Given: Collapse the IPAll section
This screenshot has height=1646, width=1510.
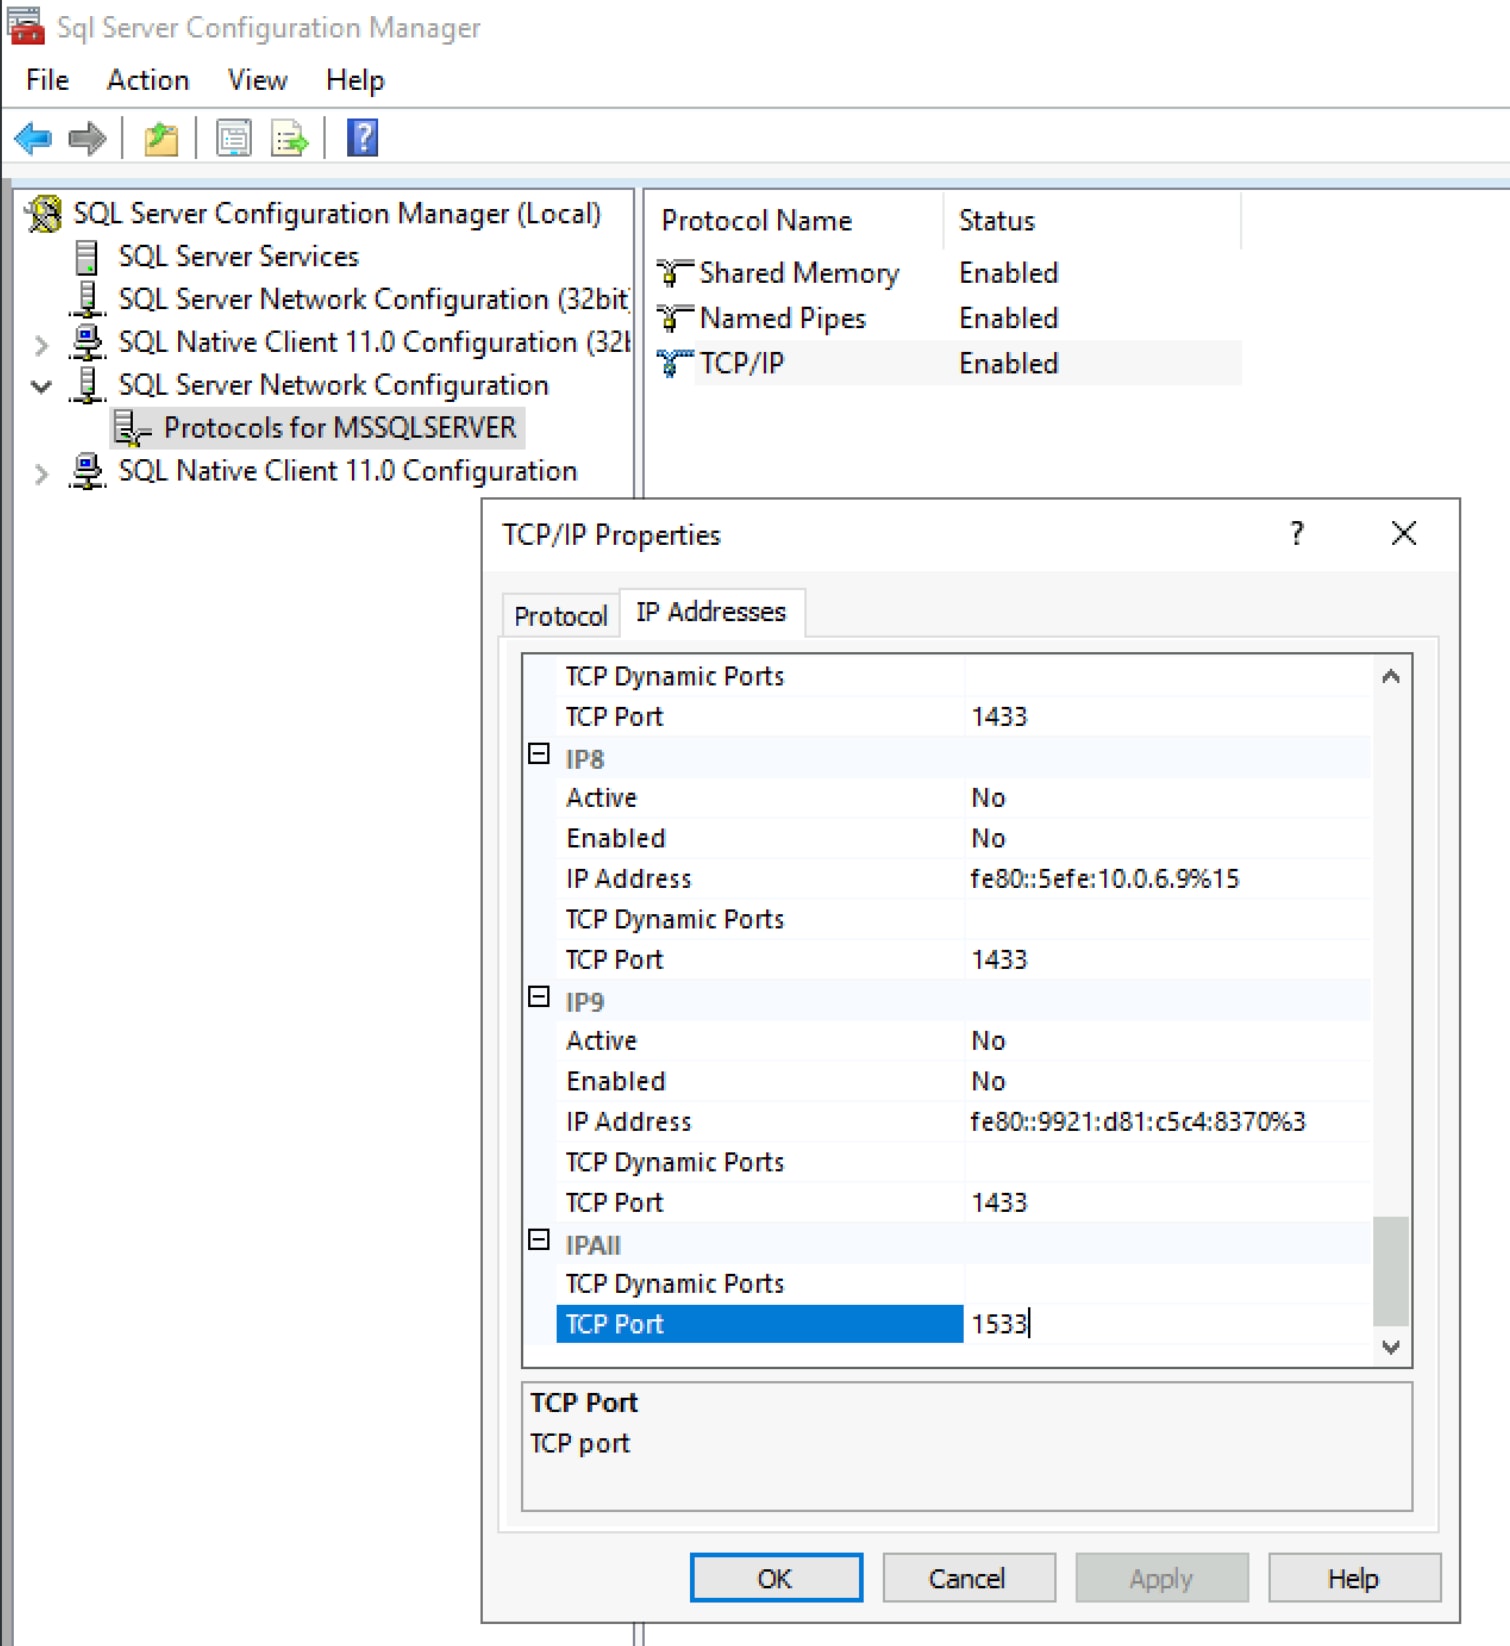Looking at the screenshot, I should point(539,1240).
